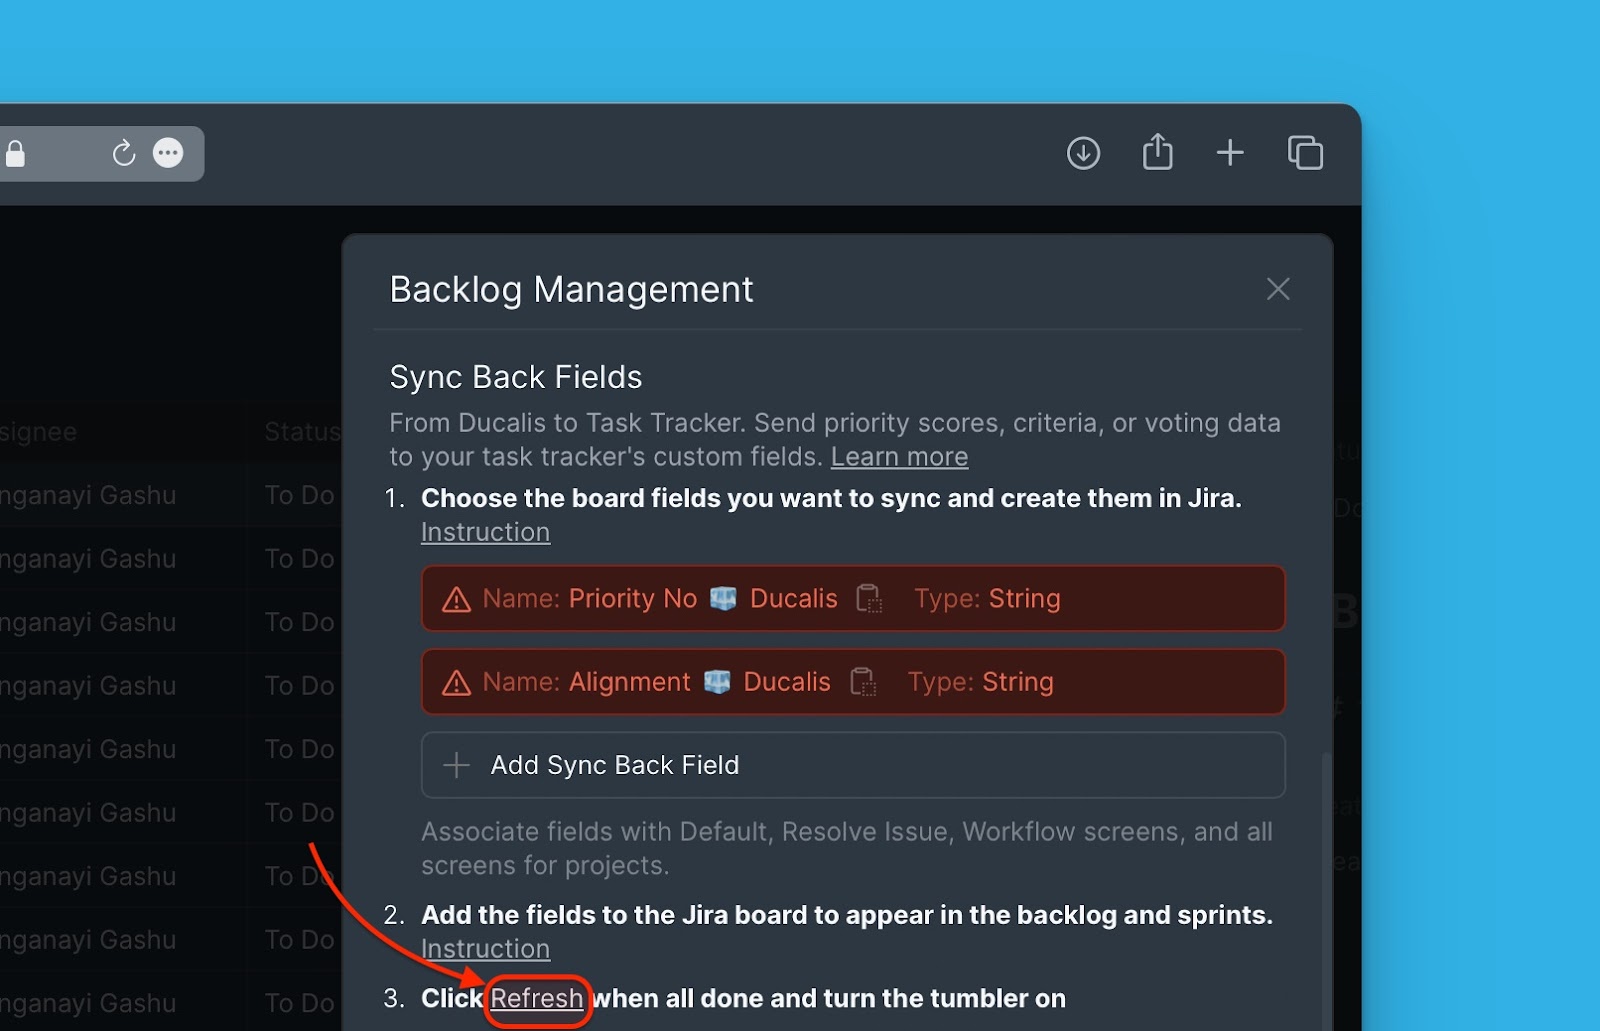The width and height of the screenshot is (1600, 1031).
Task: Click the Refresh link in step 3
Action: tap(537, 998)
